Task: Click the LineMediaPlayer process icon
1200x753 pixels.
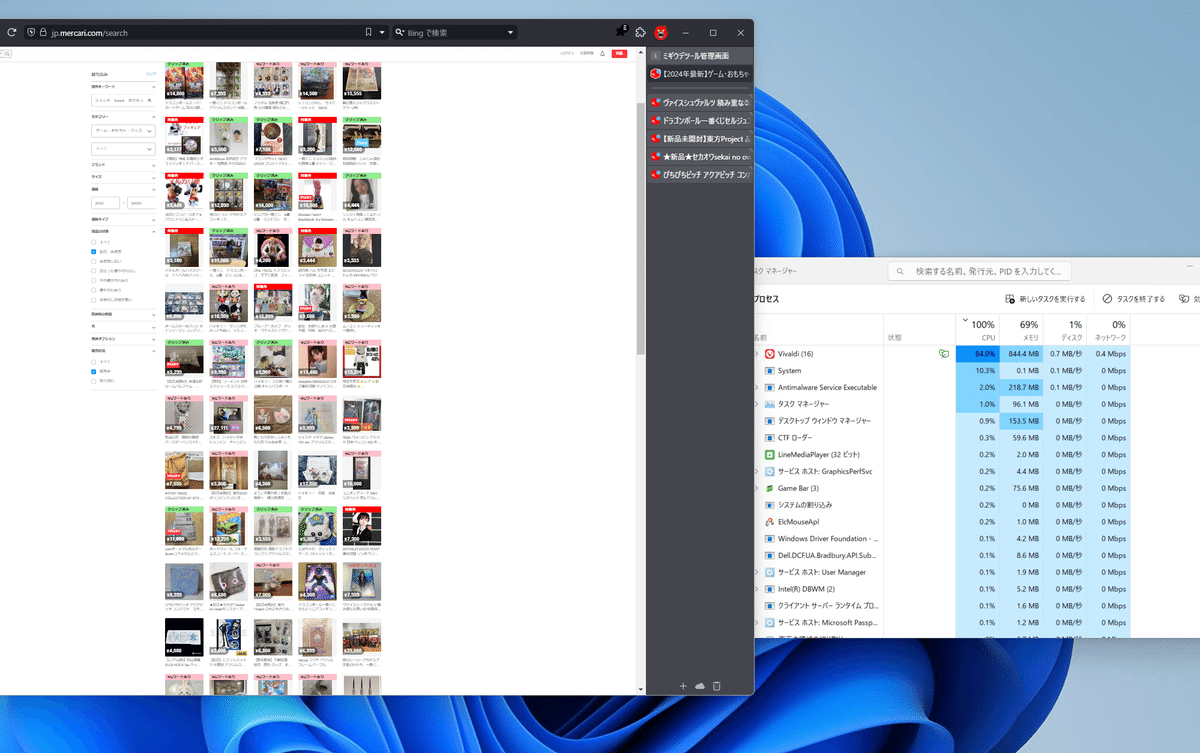Action: 769,454
